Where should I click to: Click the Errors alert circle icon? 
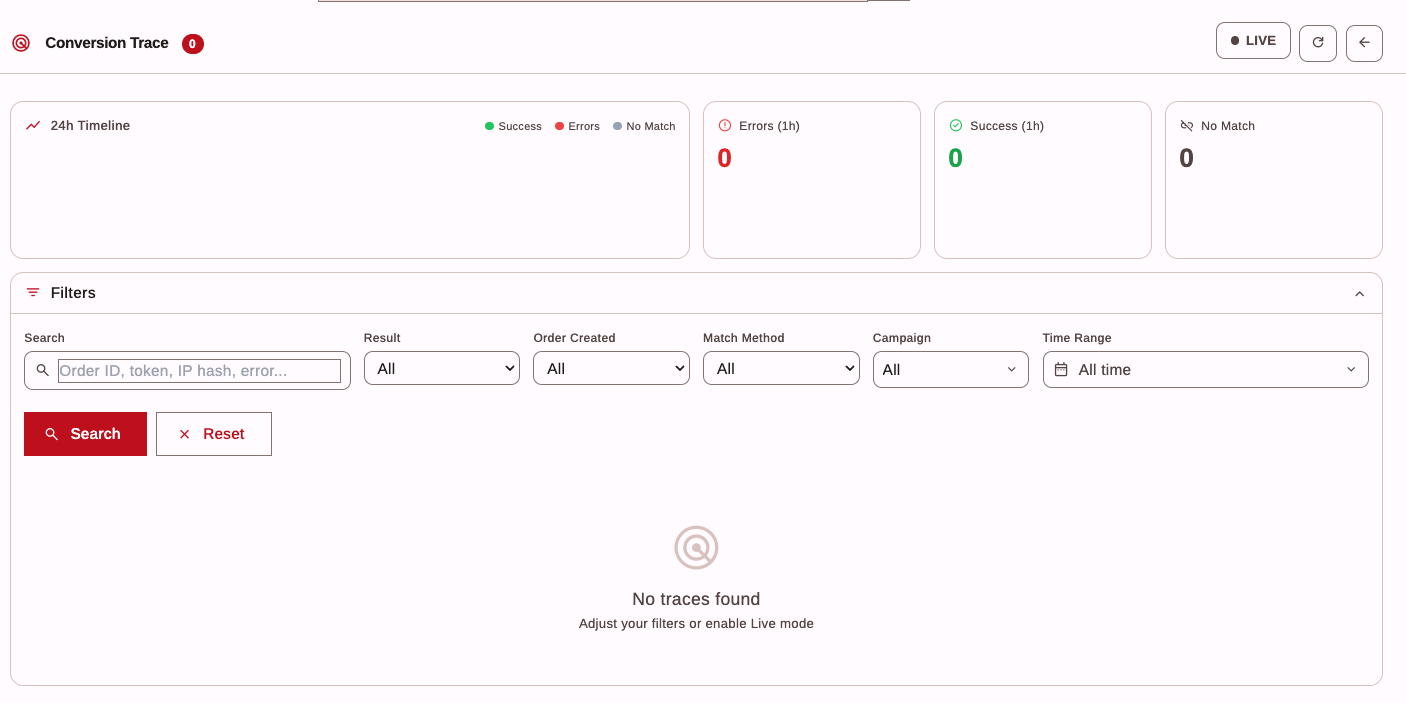(725, 126)
